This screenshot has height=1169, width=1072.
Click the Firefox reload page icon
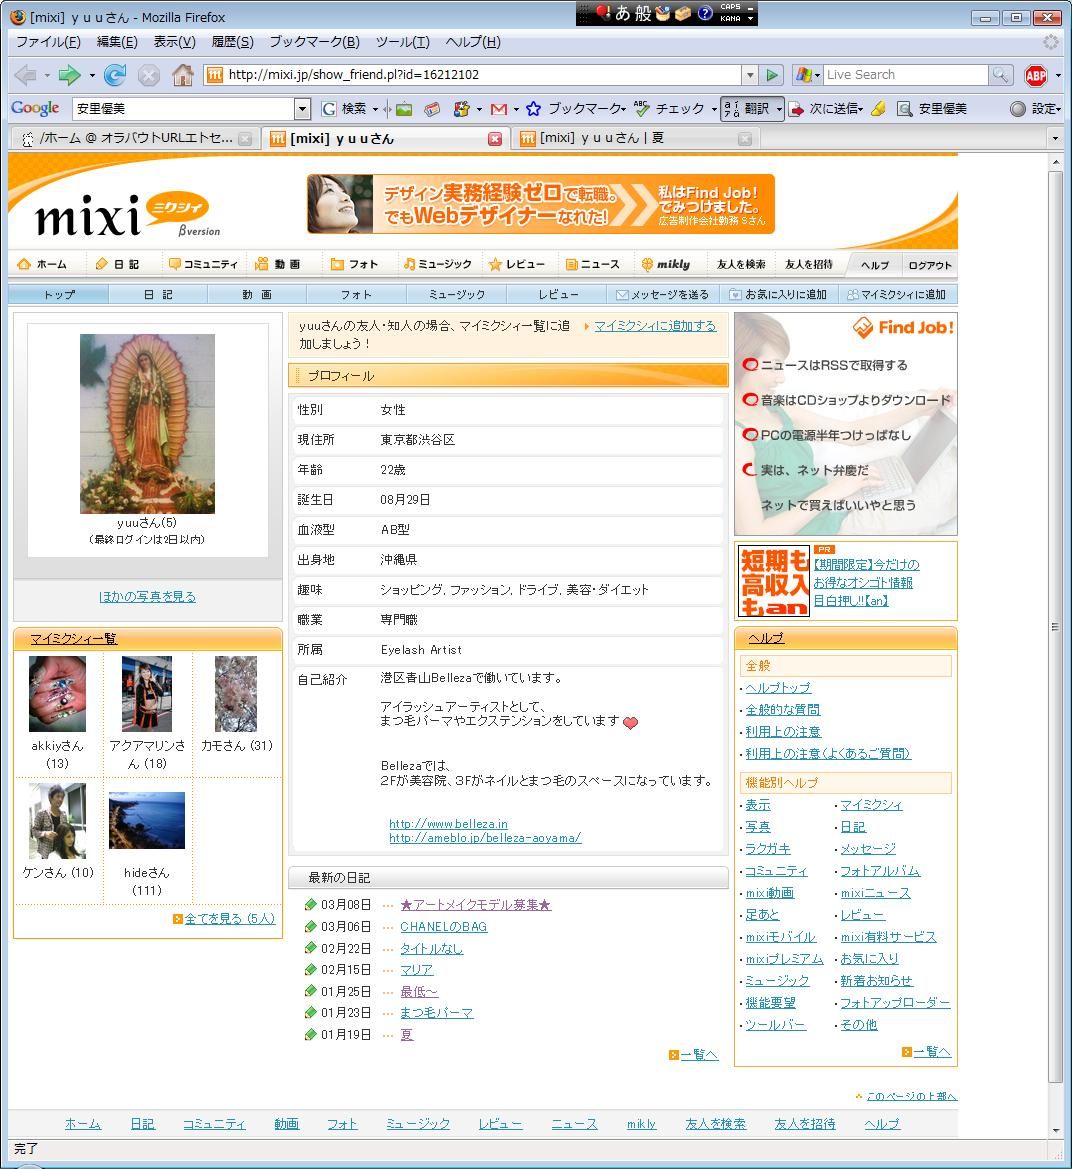pyautogui.click(x=115, y=75)
